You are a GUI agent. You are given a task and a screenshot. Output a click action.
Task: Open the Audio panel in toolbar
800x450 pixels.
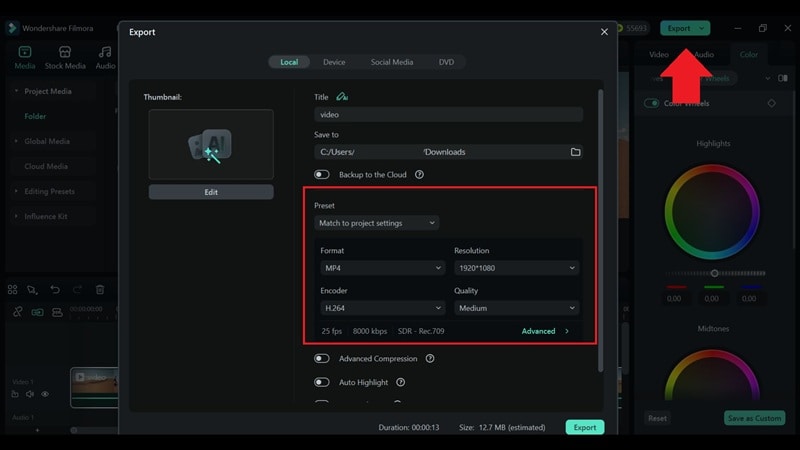tap(105, 58)
